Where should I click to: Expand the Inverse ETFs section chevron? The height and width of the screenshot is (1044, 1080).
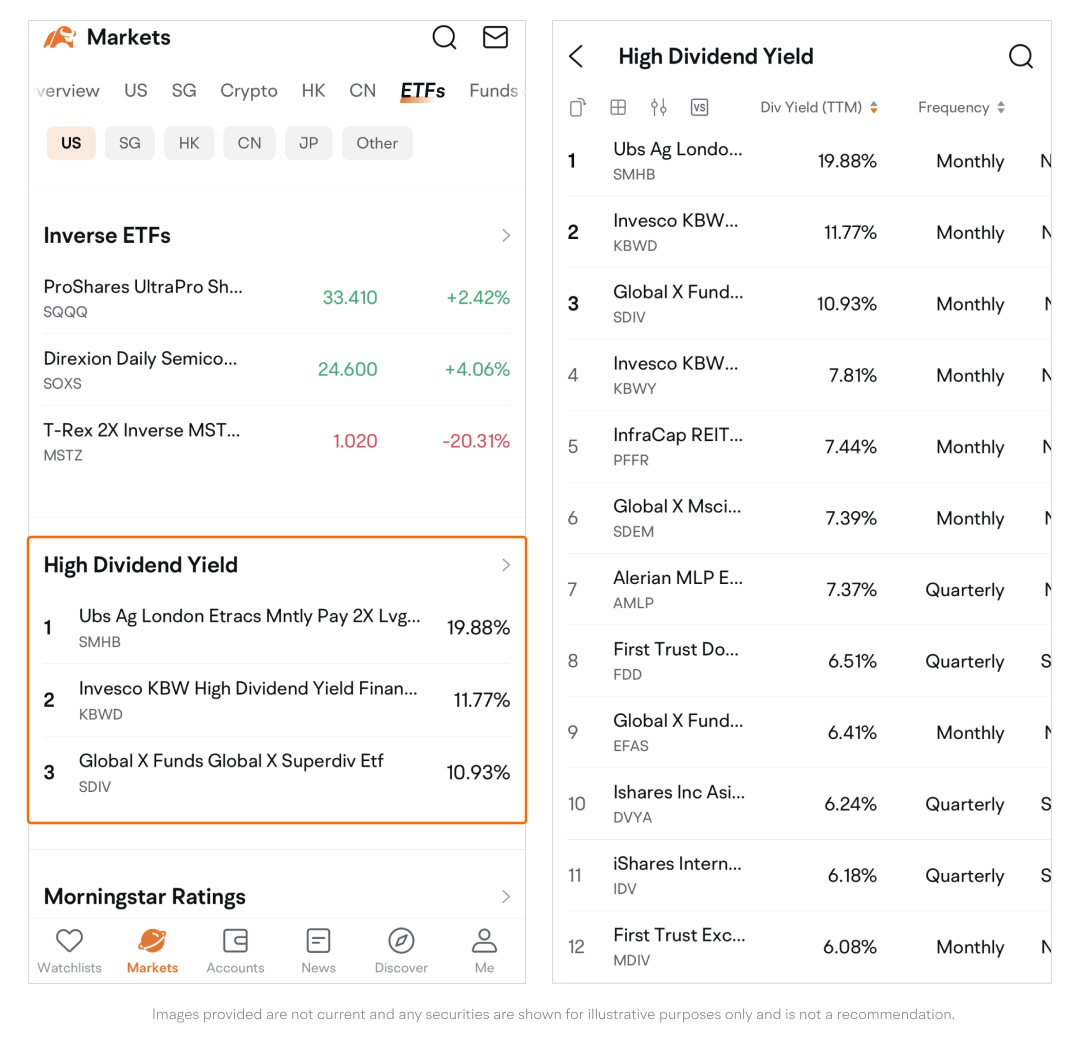pos(506,236)
